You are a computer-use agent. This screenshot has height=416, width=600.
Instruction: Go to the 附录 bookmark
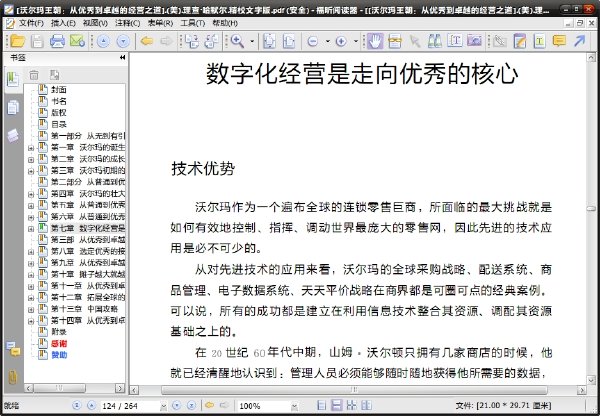click(x=59, y=332)
